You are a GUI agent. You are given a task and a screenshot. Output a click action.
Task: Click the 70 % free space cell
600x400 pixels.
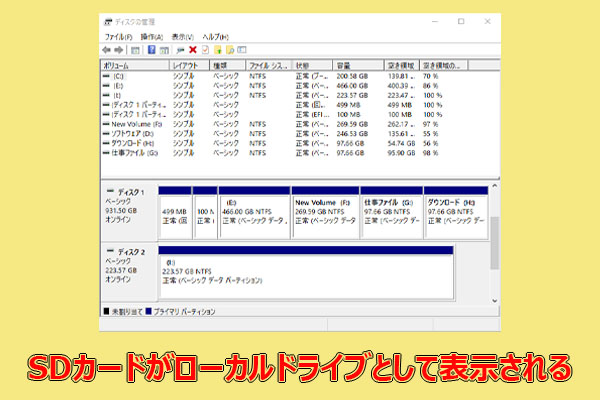[x=430, y=76]
